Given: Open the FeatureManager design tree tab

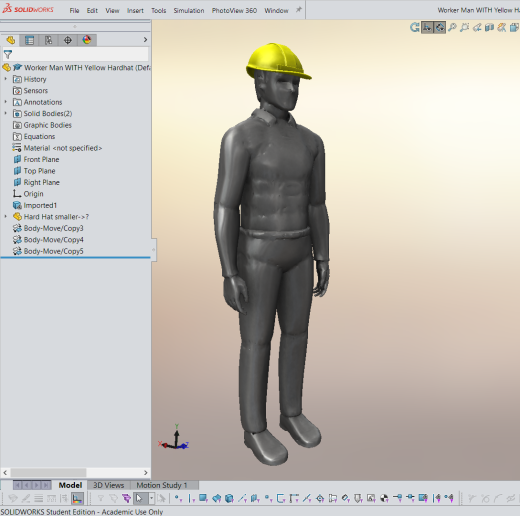Looking at the screenshot, I should (x=11, y=40).
